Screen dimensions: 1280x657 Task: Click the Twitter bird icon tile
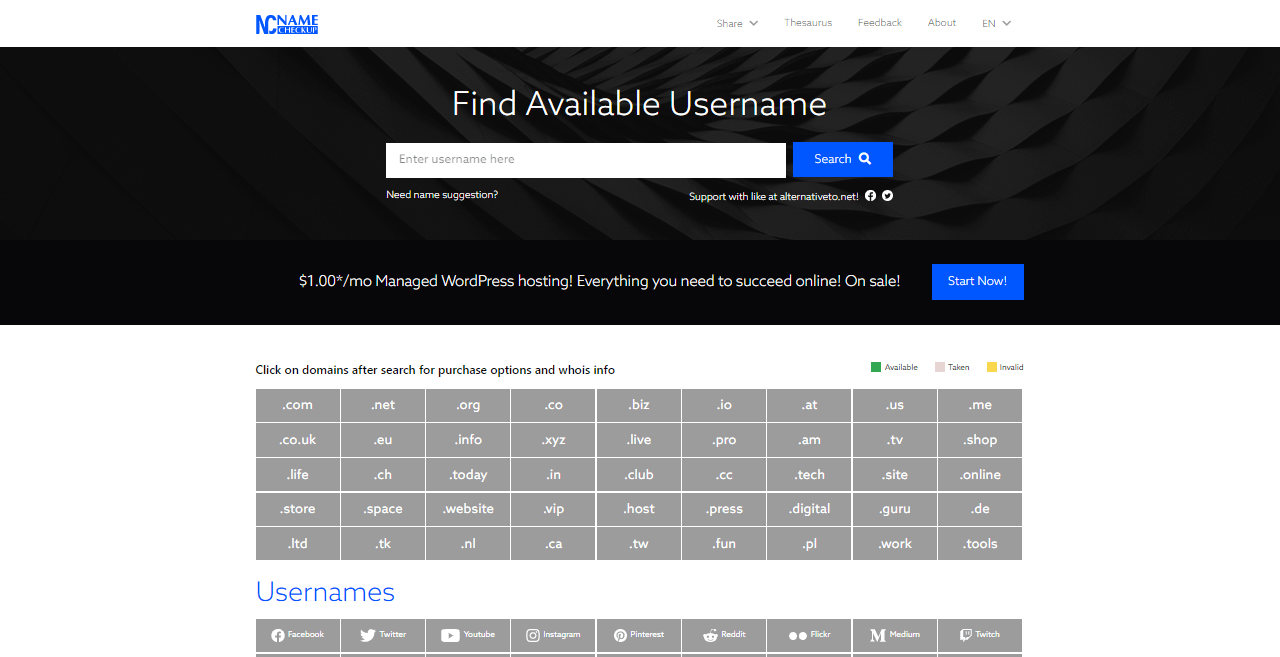(x=383, y=635)
